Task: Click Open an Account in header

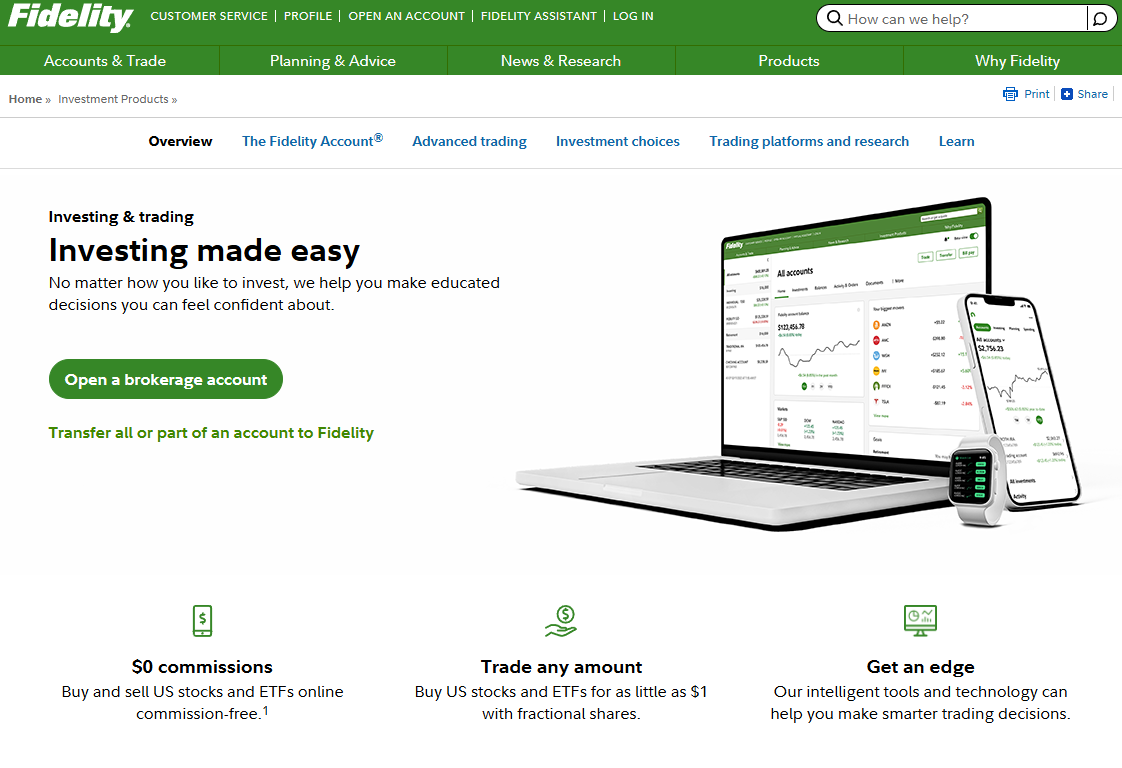Action: [406, 16]
